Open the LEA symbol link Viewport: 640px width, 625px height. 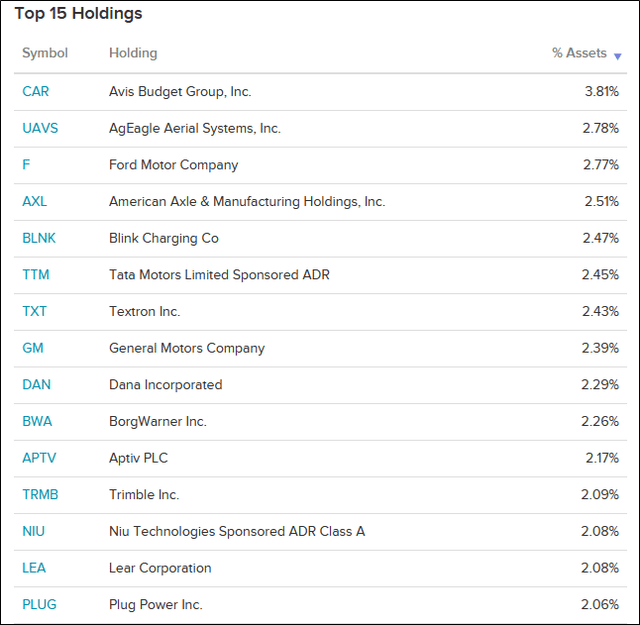[x=34, y=568]
